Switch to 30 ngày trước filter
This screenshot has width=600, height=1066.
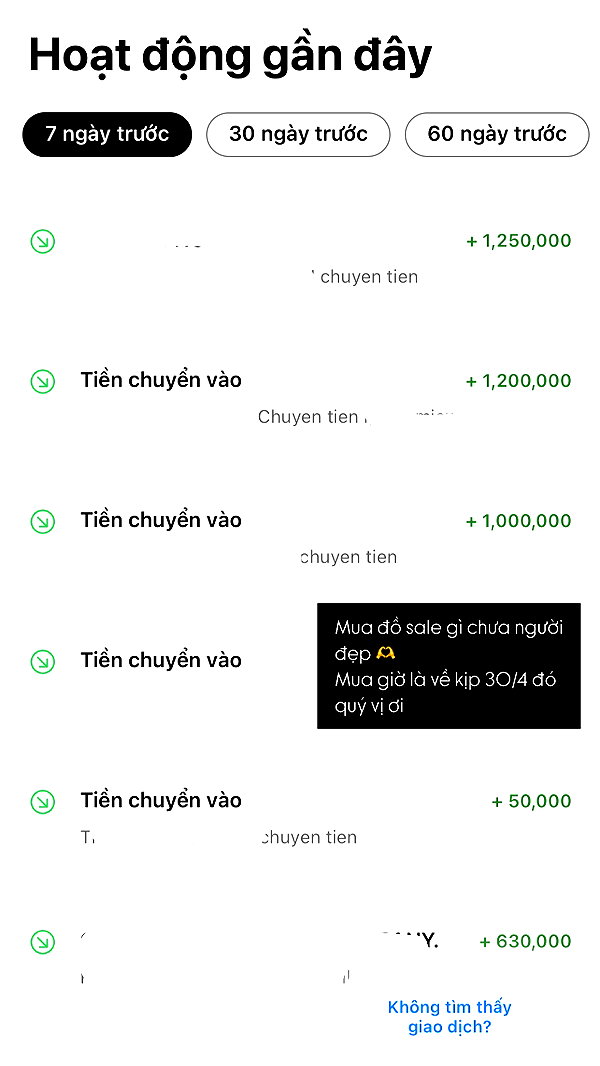pos(298,134)
